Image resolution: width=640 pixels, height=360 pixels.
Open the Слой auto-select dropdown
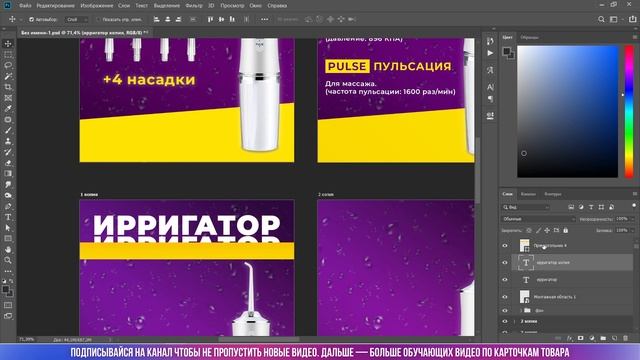click(76, 19)
